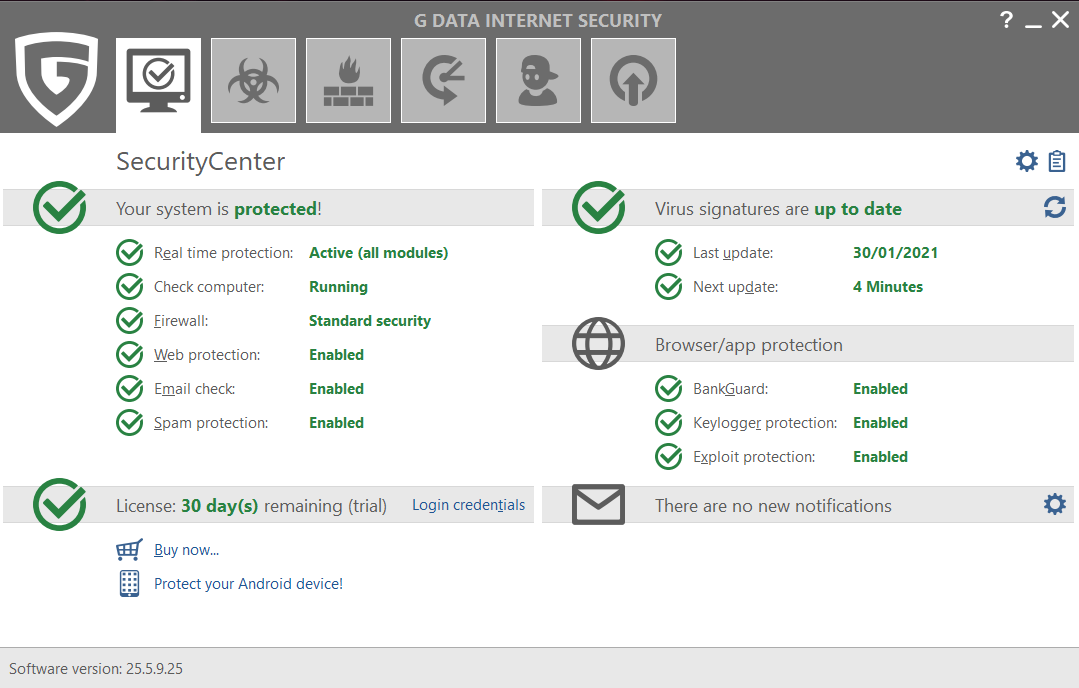Click the large virus signatures checkmark
The image size is (1079, 688).
[x=599, y=207]
